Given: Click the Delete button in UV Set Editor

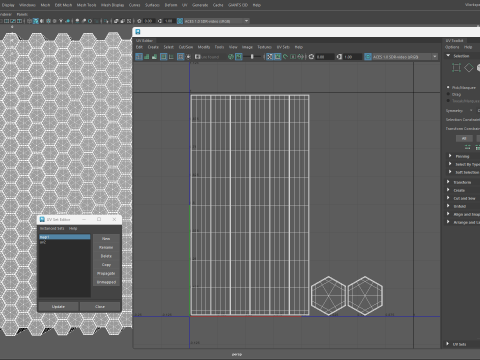Looking at the screenshot, I should pos(106,256).
